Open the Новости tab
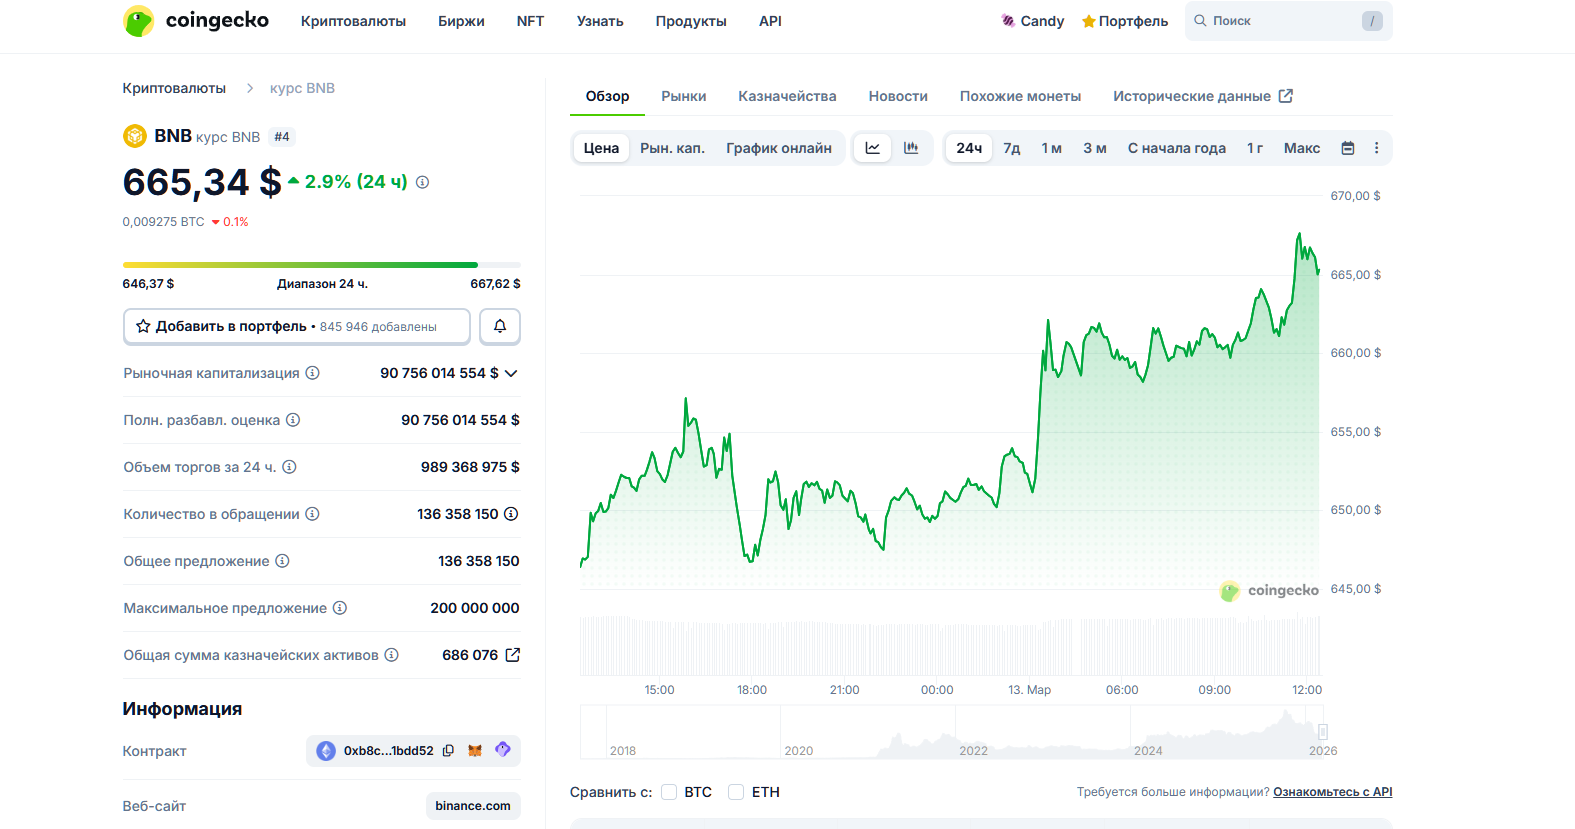Screen dimensions: 1575x829 [x=898, y=96]
